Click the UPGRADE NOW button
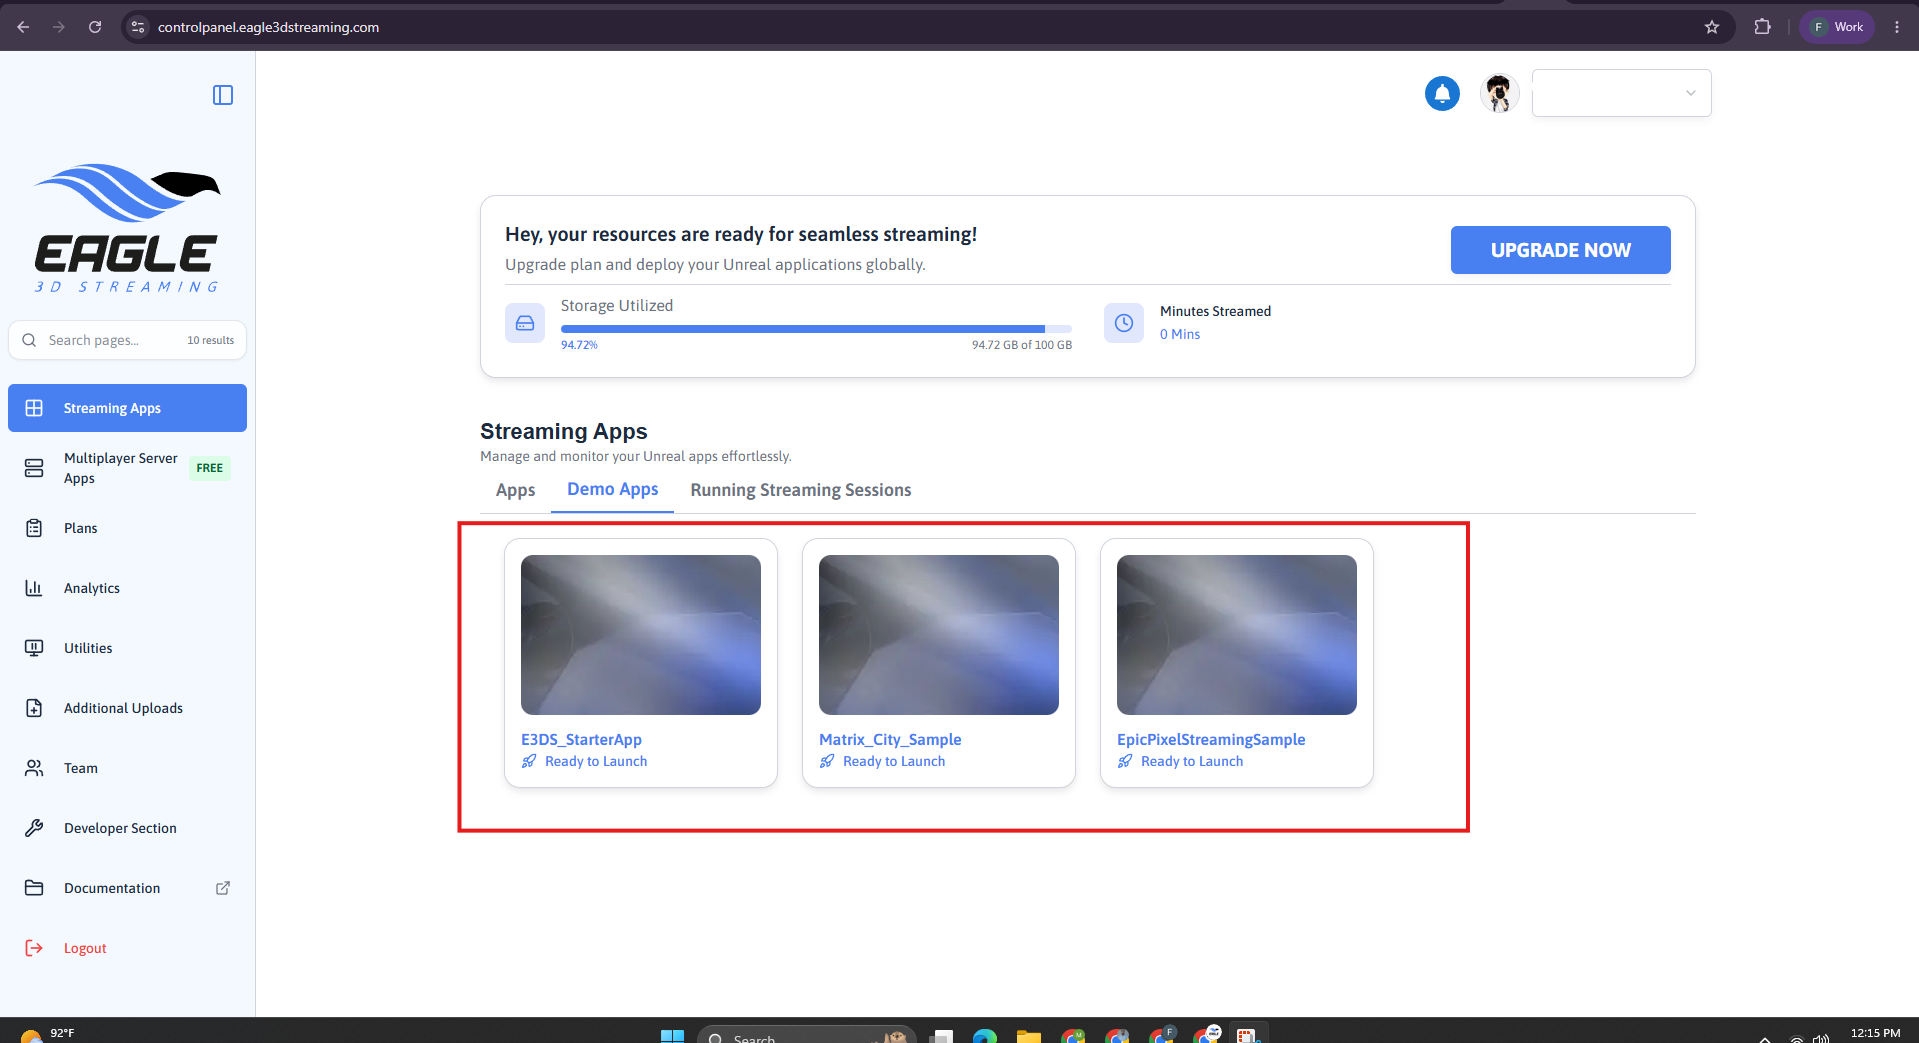Image resolution: width=1919 pixels, height=1043 pixels. [1560, 250]
